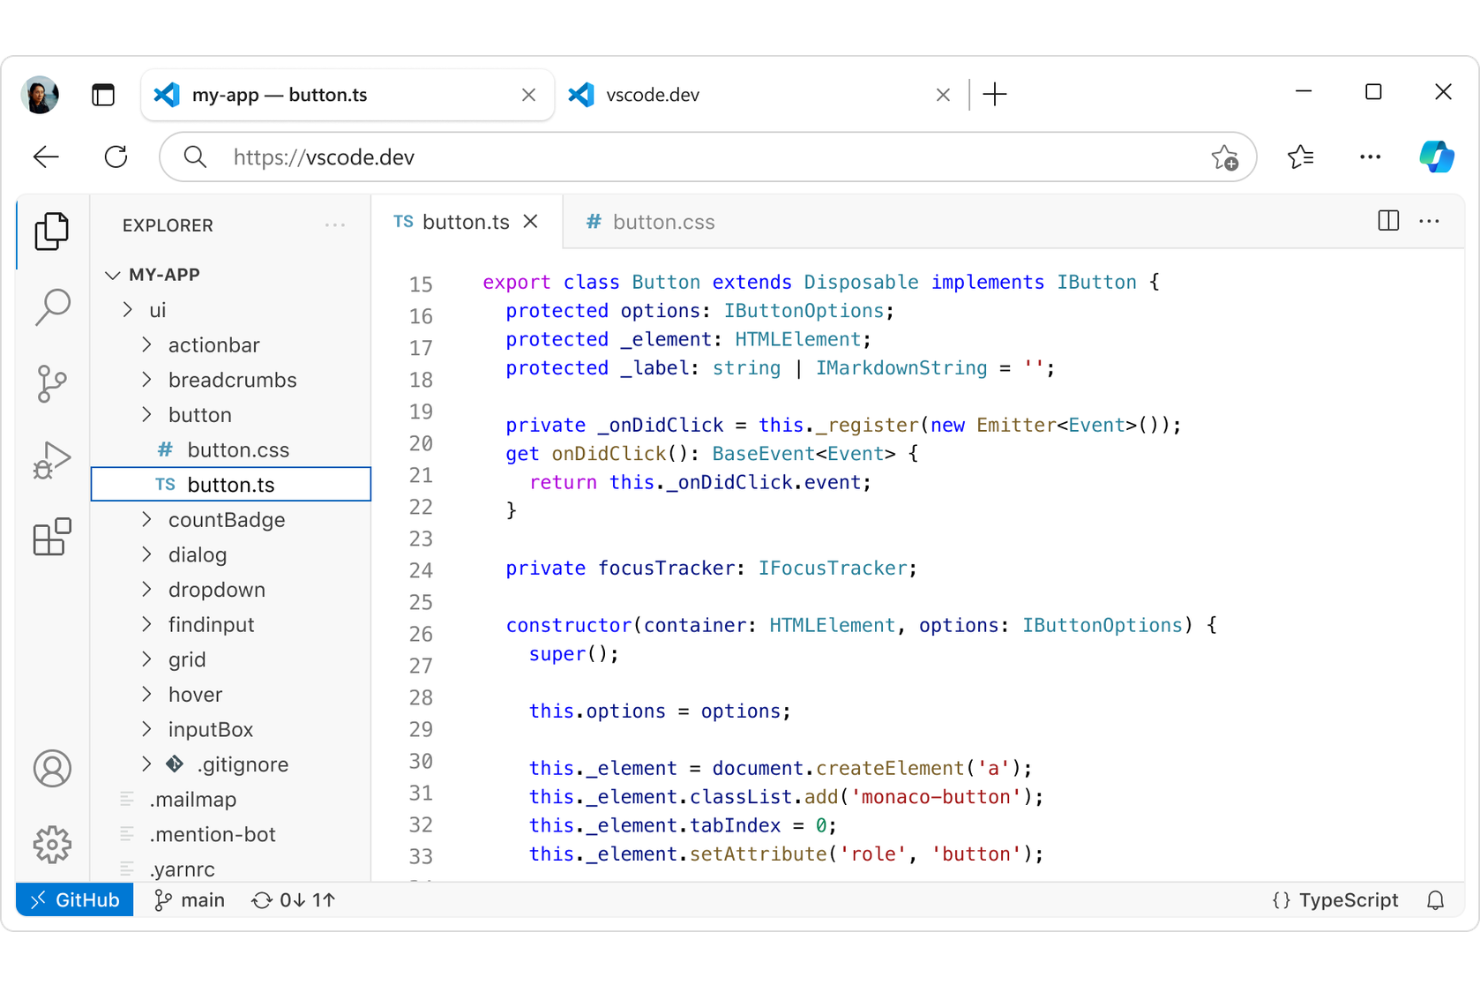Split the editor to the right
The height and width of the screenshot is (987, 1480).
(1388, 221)
